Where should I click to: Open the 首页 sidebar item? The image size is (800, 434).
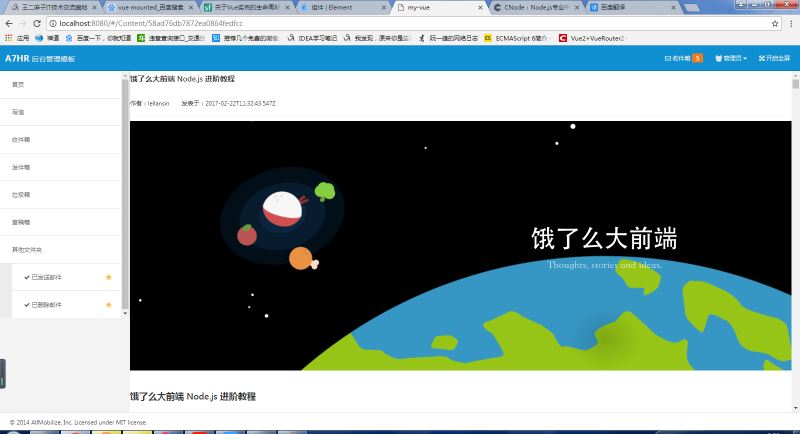pyautogui.click(x=61, y=85)
